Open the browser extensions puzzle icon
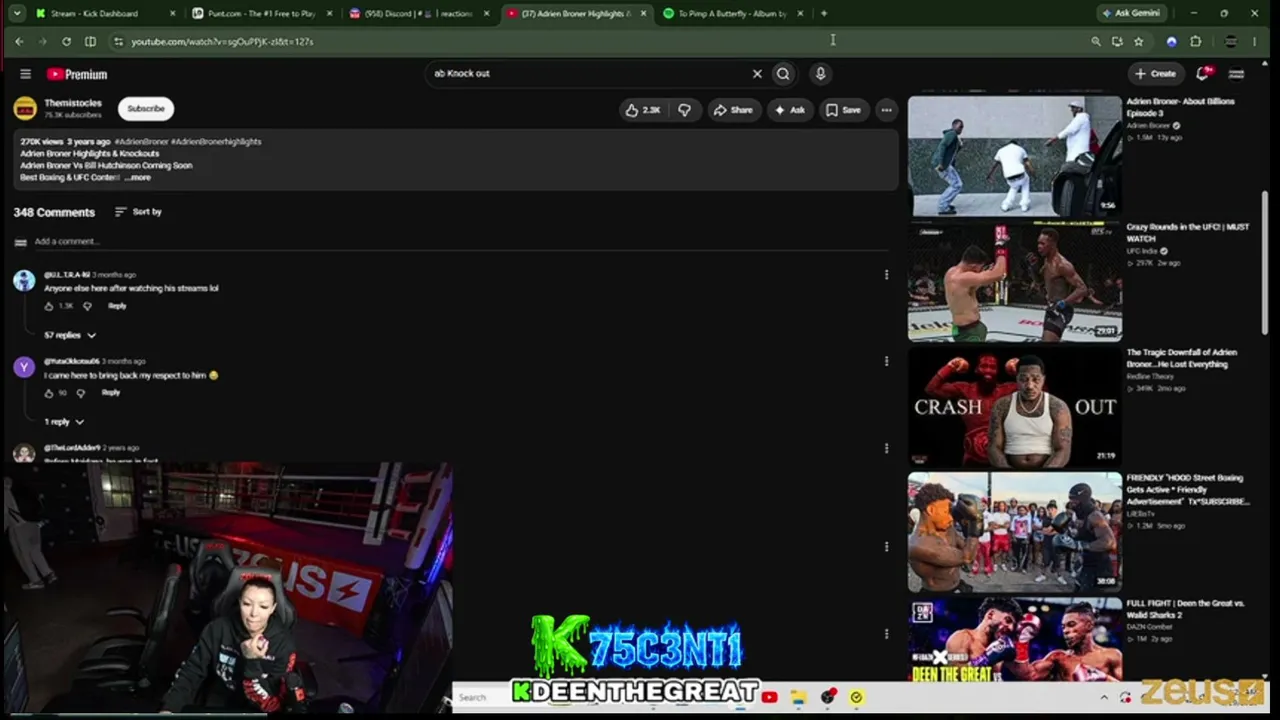Screen dimensions: 1280x720 (x=1195, y=41)
